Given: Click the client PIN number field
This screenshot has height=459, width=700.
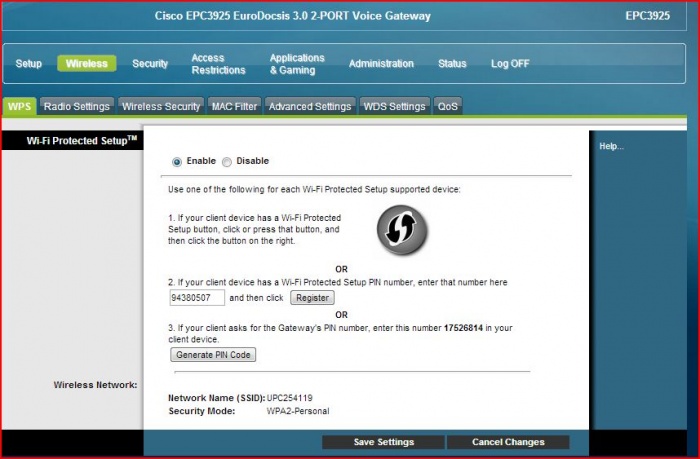Looking at the screenshot, I should (197, 298).
